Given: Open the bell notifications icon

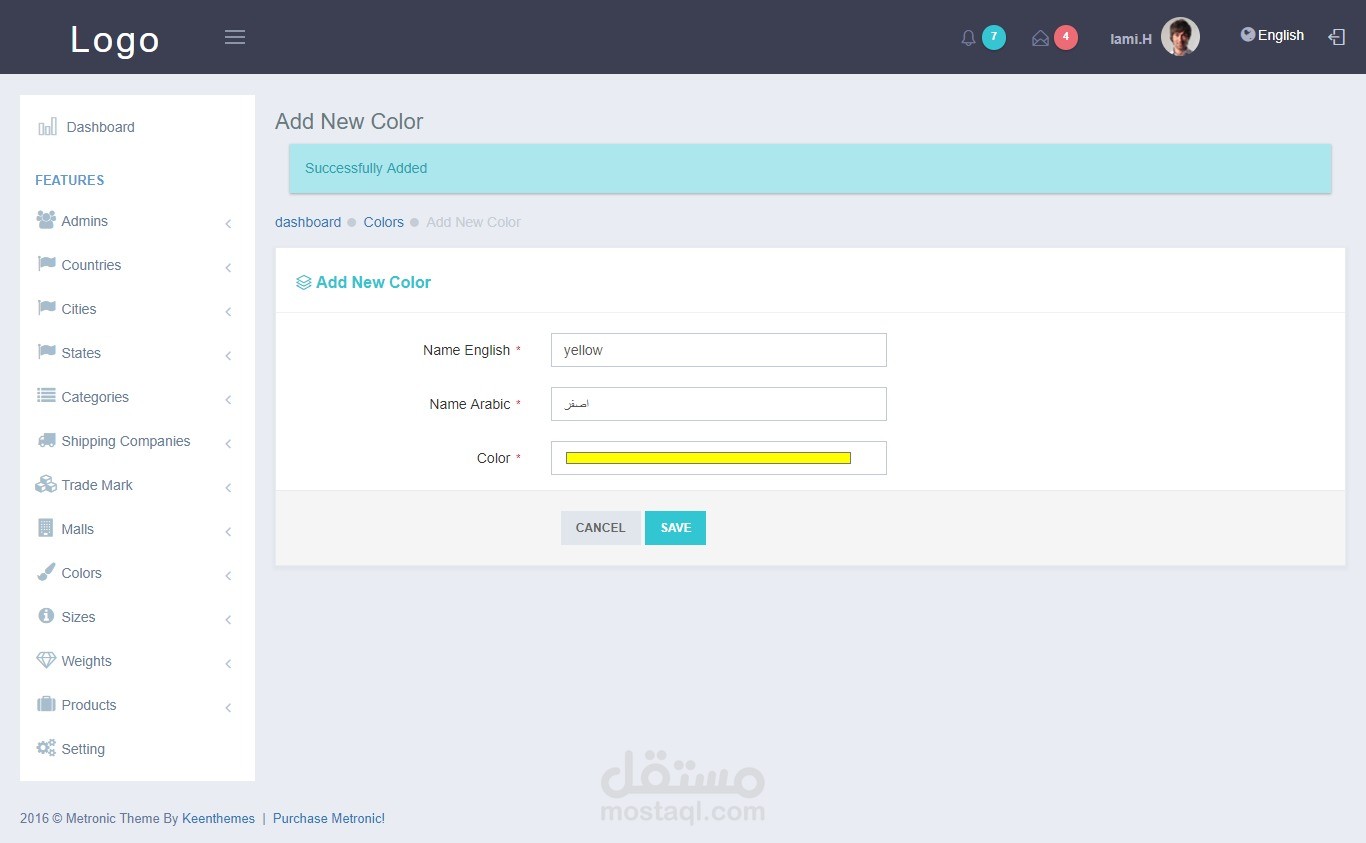Looking at the screenshot, I should tap(968, 38).
